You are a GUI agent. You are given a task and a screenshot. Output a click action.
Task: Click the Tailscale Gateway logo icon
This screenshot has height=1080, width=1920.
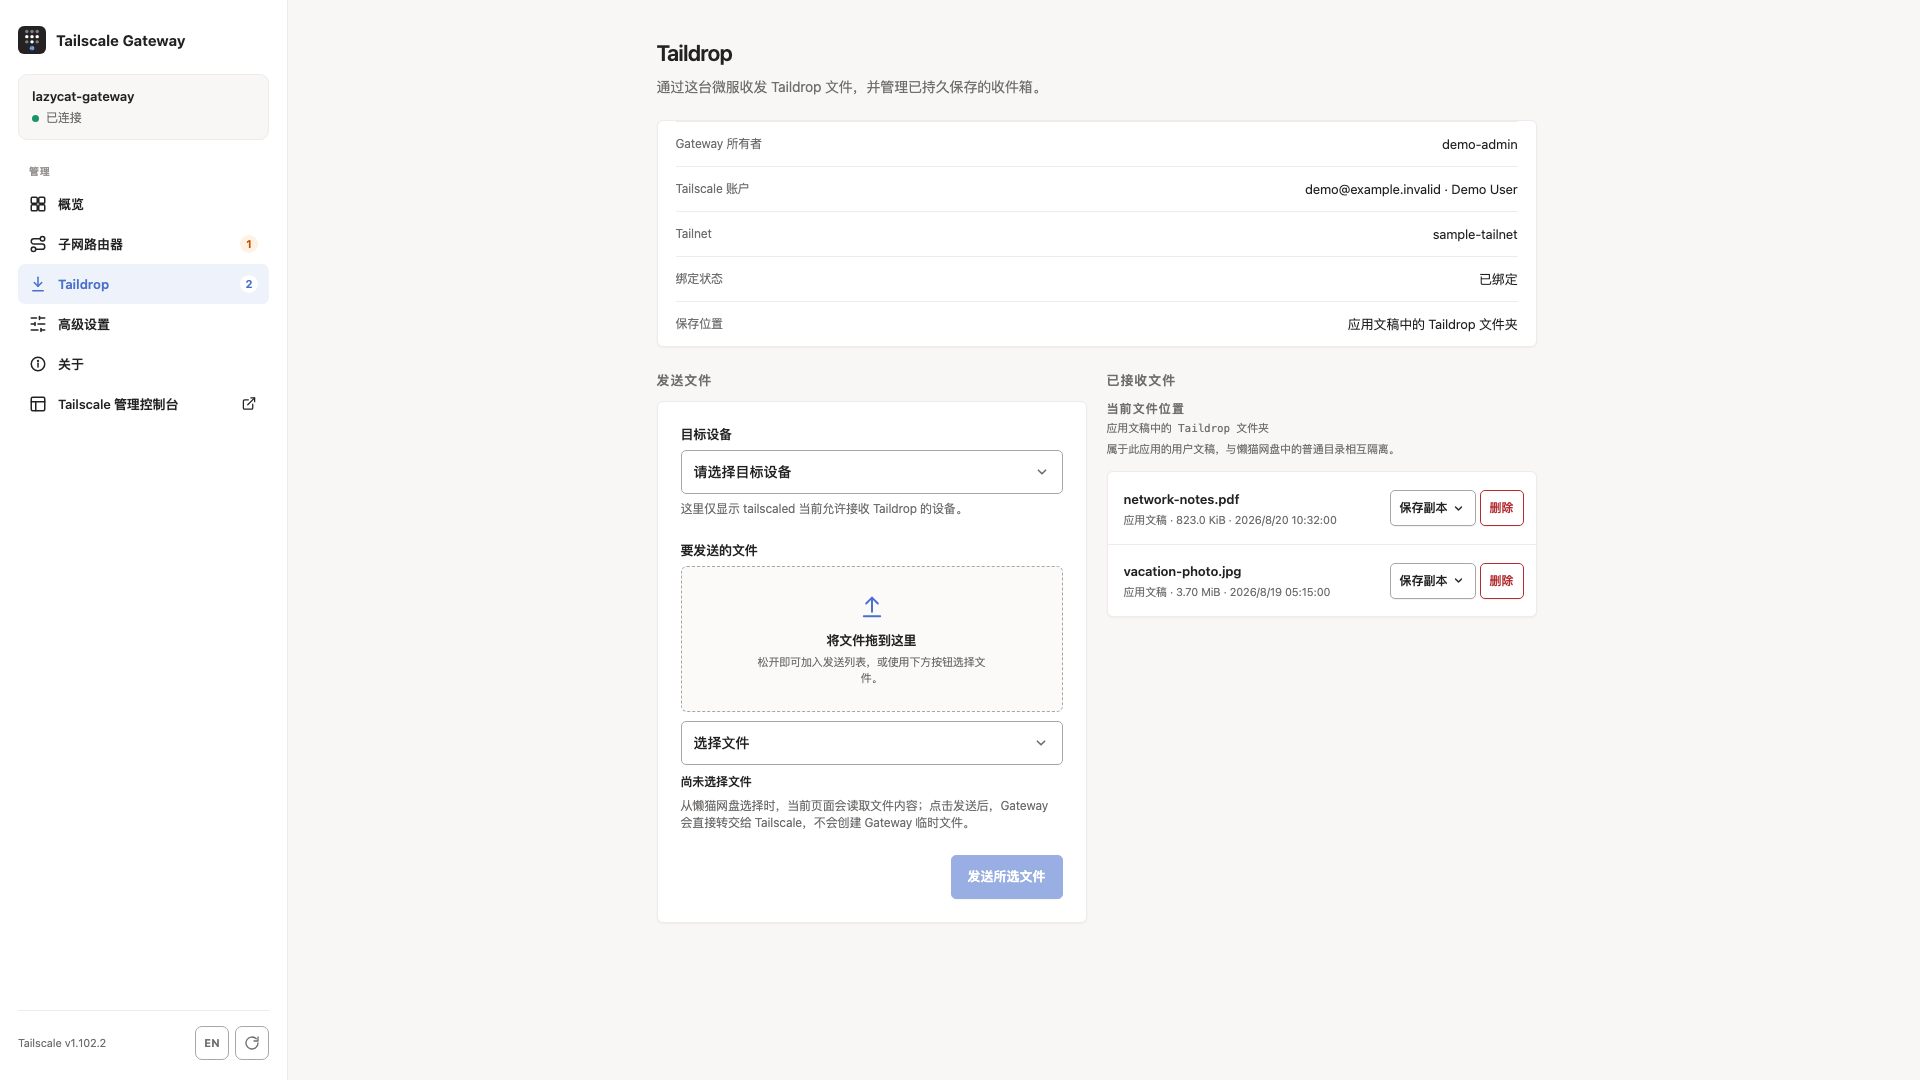32,40
